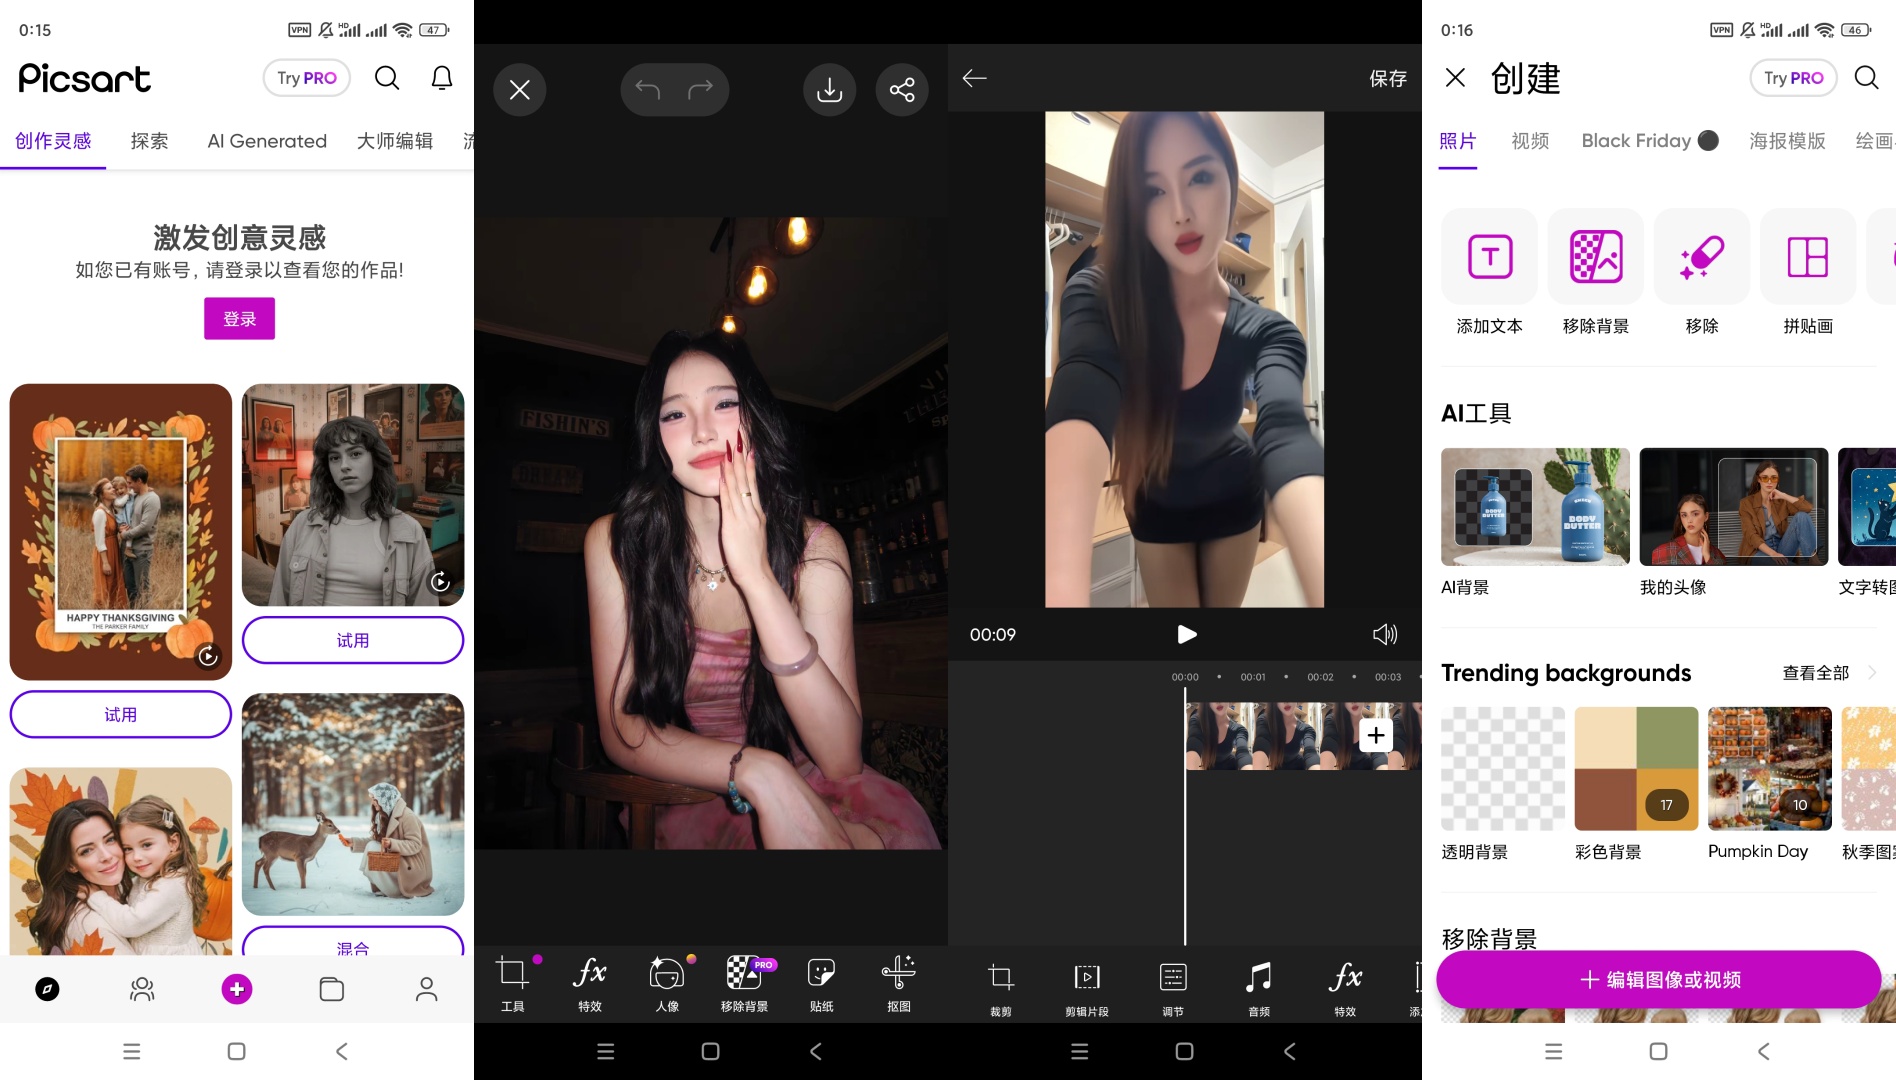Switch to the 视频 tab in 创建
Image resolution: width=1896 pixels, height=1080 pixels.
[x=1530, y=141]
